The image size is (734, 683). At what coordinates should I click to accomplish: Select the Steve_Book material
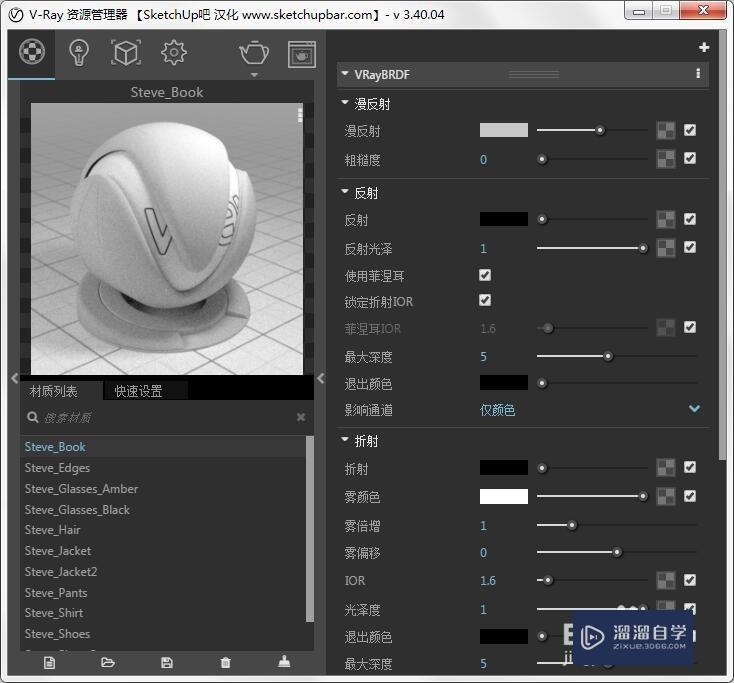coord(164,447)
